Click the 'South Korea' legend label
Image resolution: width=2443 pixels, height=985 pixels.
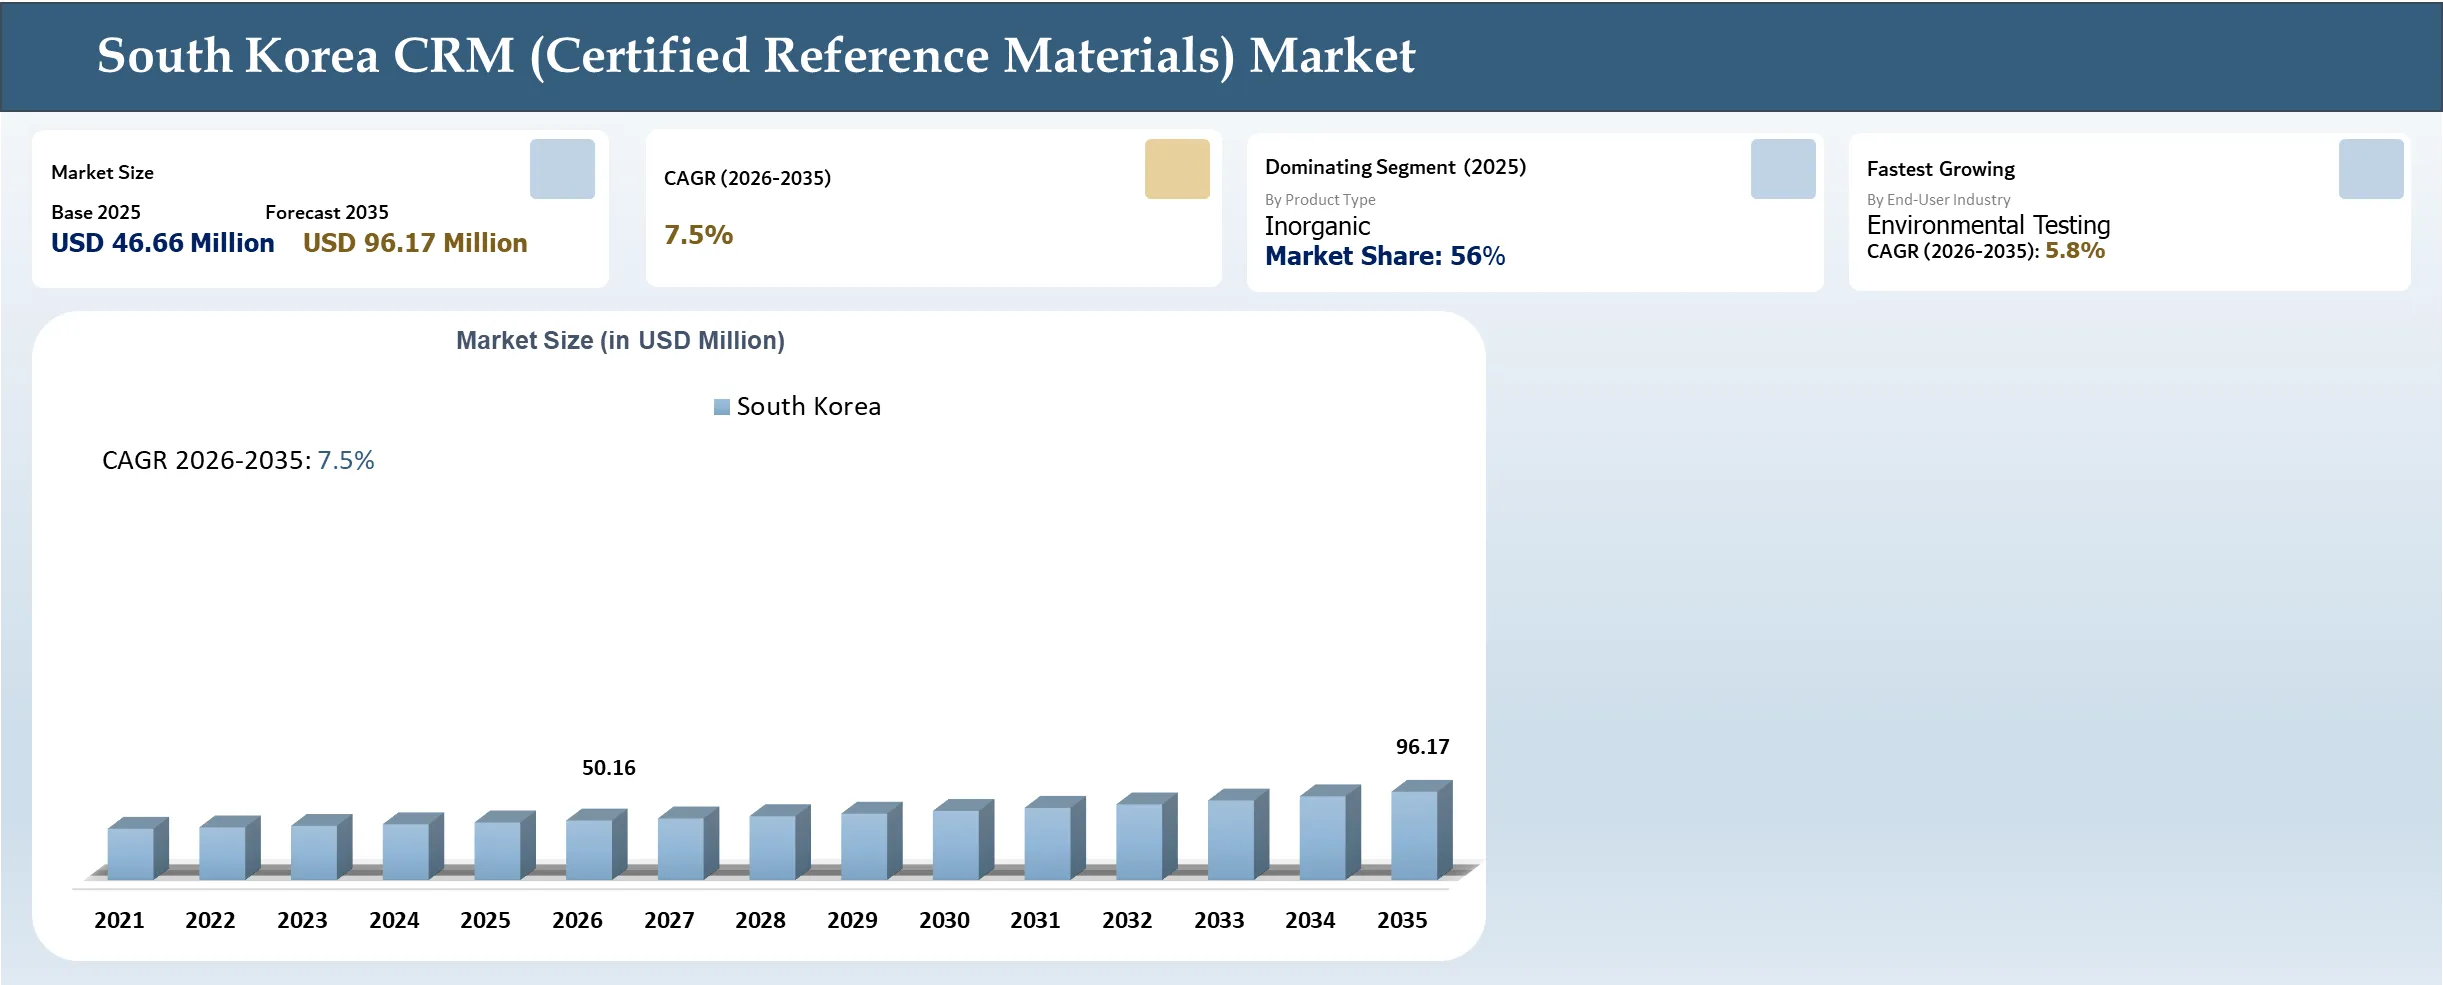(809, 407)
